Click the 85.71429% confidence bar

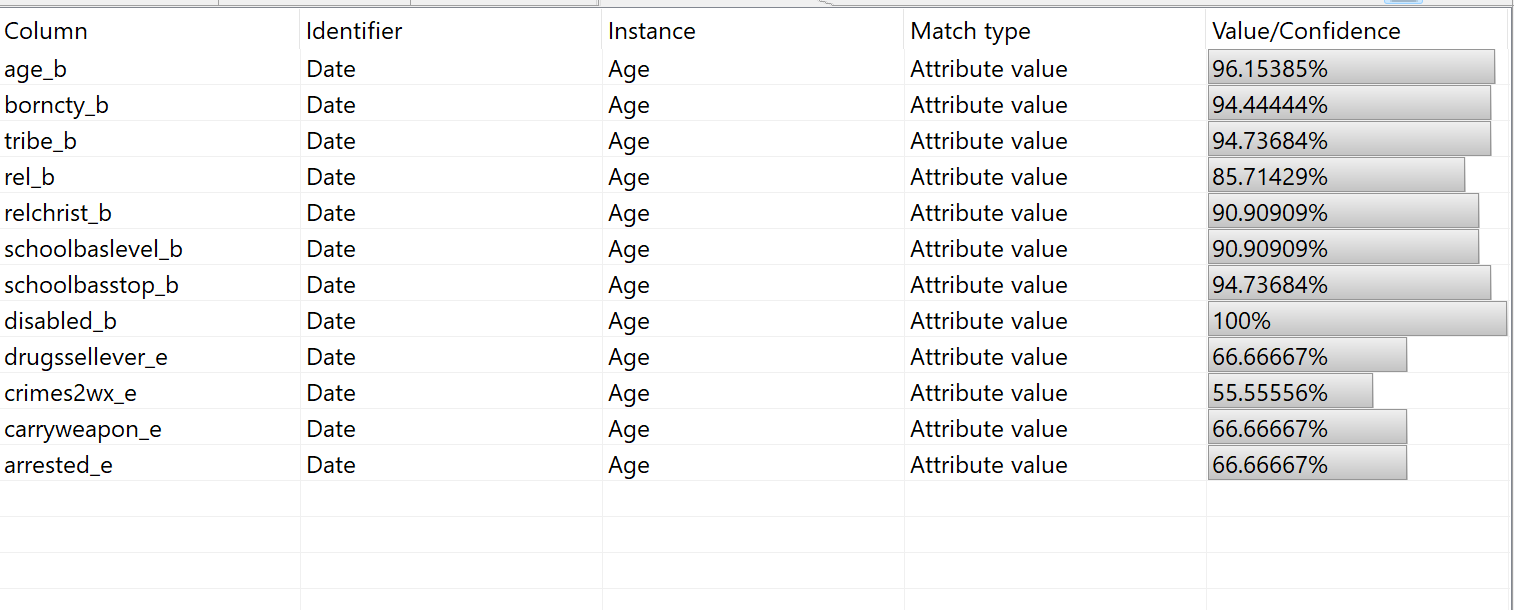click(x=1335, y=177)
